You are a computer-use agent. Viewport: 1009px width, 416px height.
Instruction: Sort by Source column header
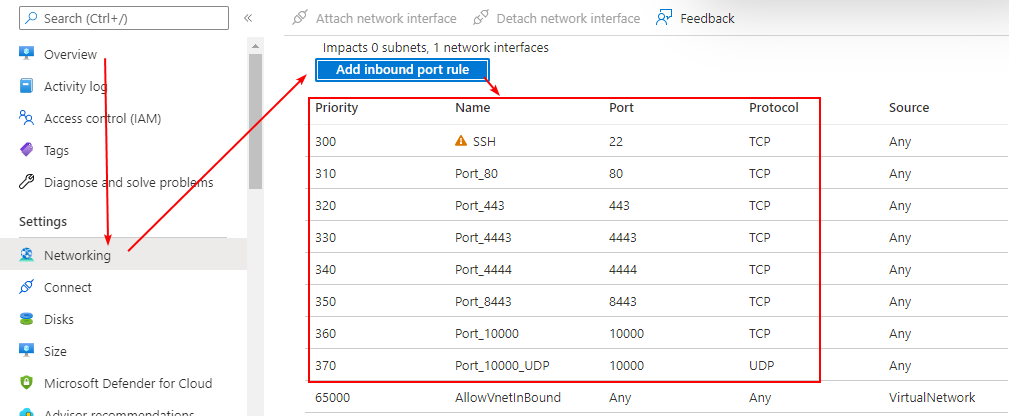click(x=909, y=108)
